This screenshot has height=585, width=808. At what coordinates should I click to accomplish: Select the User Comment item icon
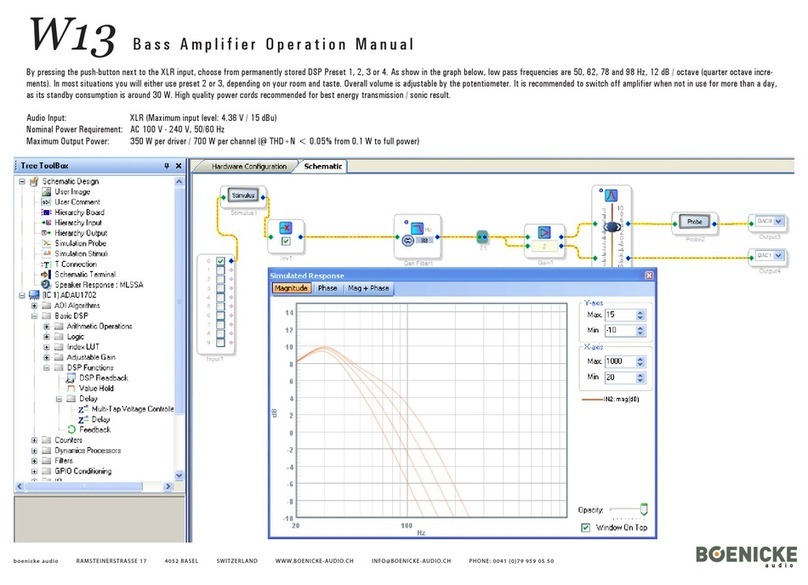coord(46,202)
